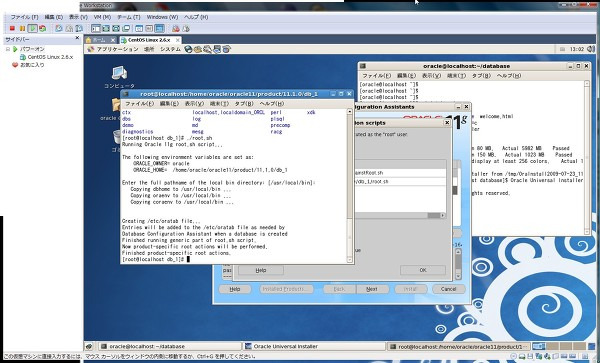Screen dimensions: 600x363
Task: Open the Windows (W) menu
Action: 162,17
